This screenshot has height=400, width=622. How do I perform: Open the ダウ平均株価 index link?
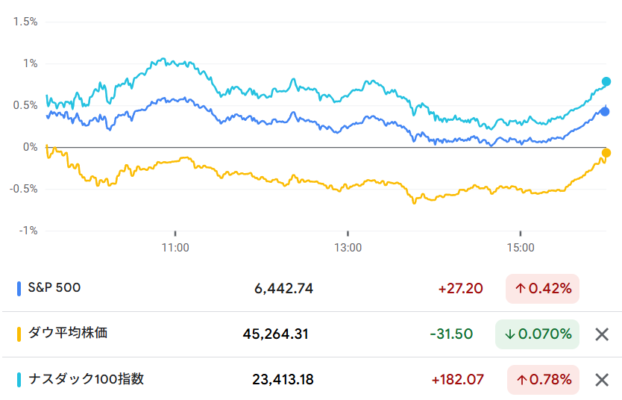[68, 333]
